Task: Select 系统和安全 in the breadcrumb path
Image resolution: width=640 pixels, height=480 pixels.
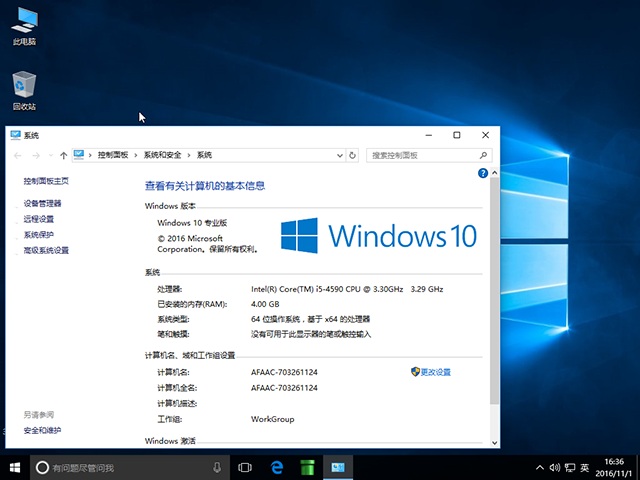Action: [162, 155]
